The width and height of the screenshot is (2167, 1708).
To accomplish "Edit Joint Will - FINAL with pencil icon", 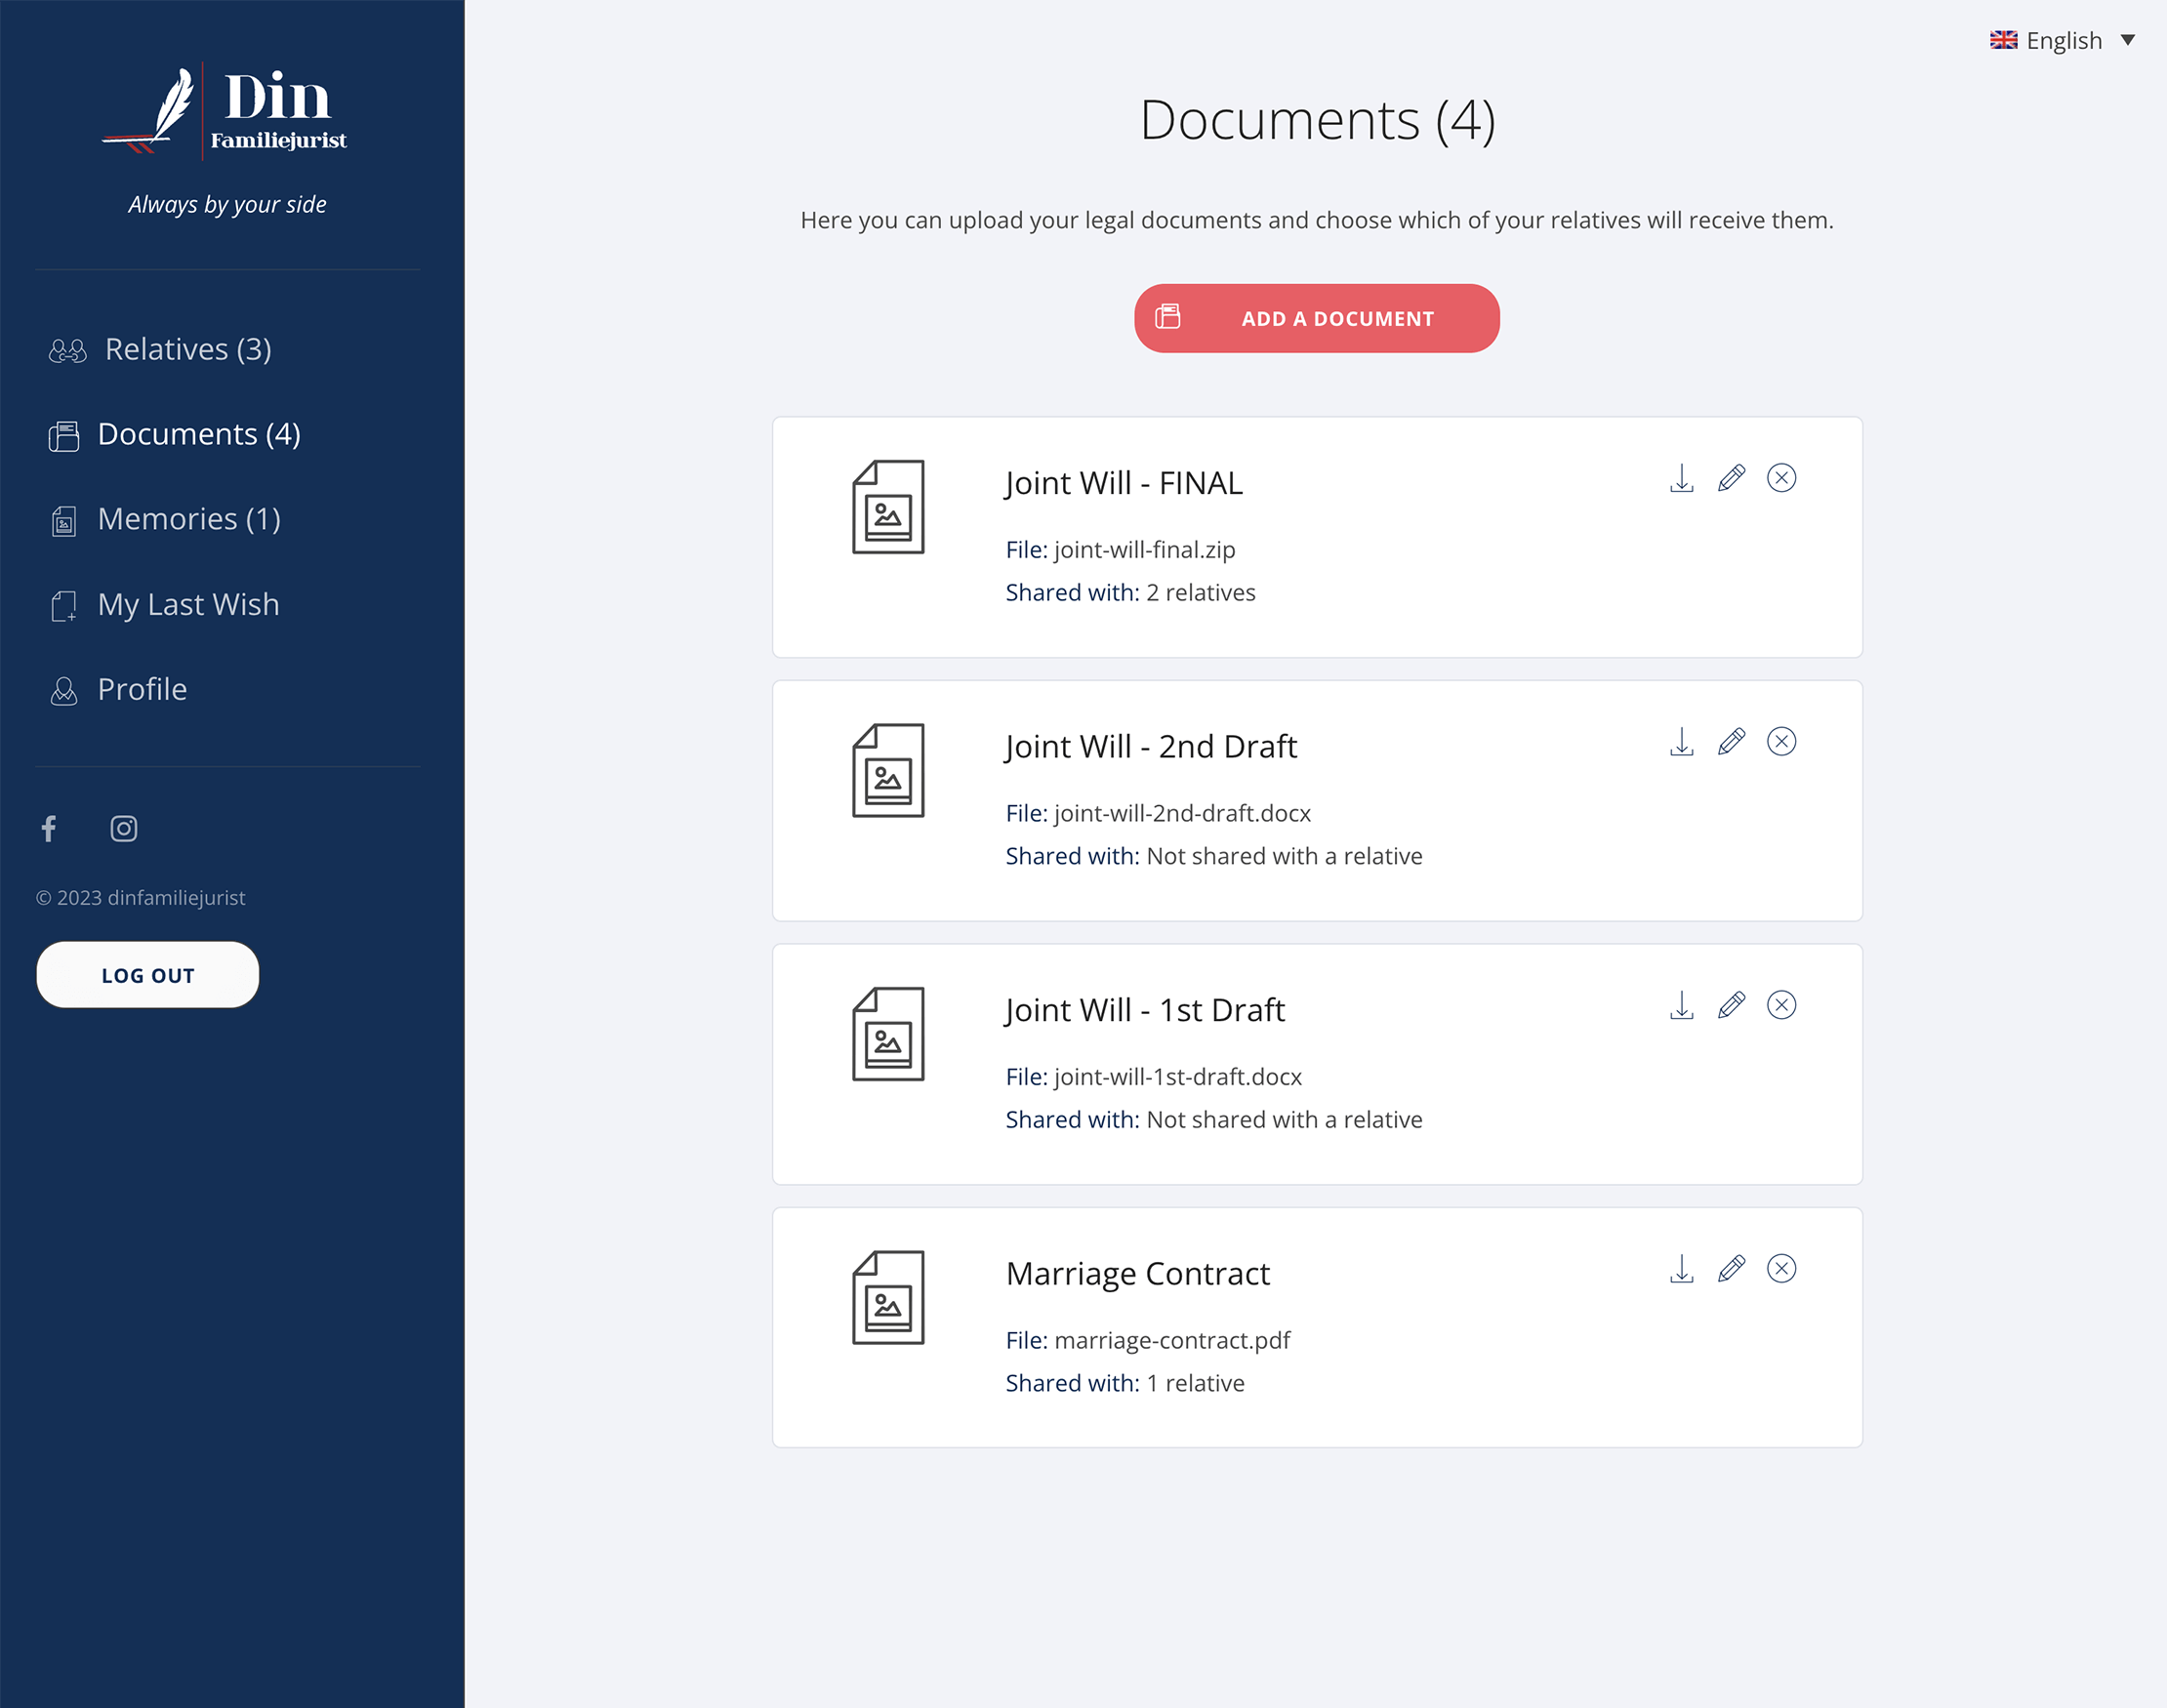I will point(1731,478).
